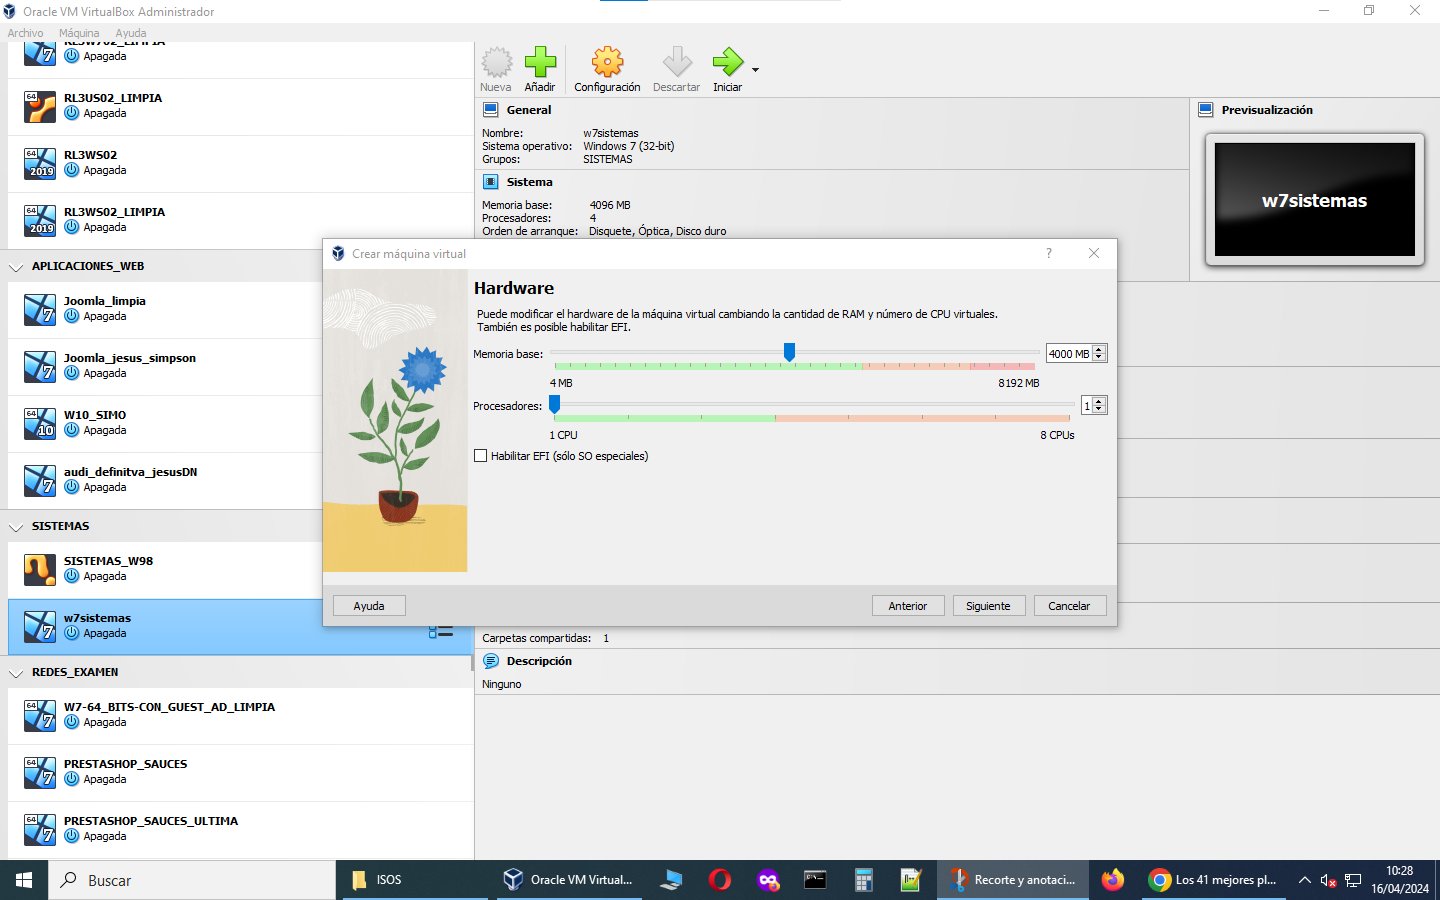The image size is (1440, 900).
Task: Enable the Habilitar EFI checkbox
Action: click(x=481, y=456)
